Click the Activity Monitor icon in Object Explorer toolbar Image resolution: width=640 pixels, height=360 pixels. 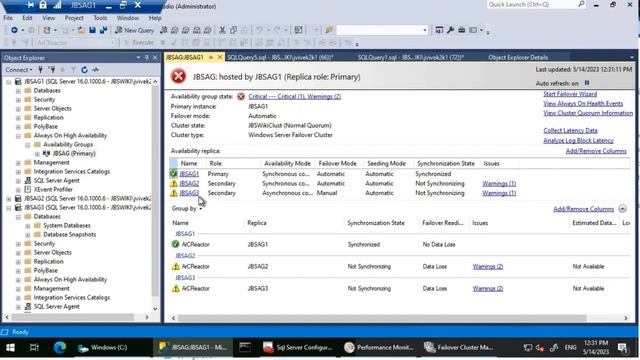[x=96, y=70]
